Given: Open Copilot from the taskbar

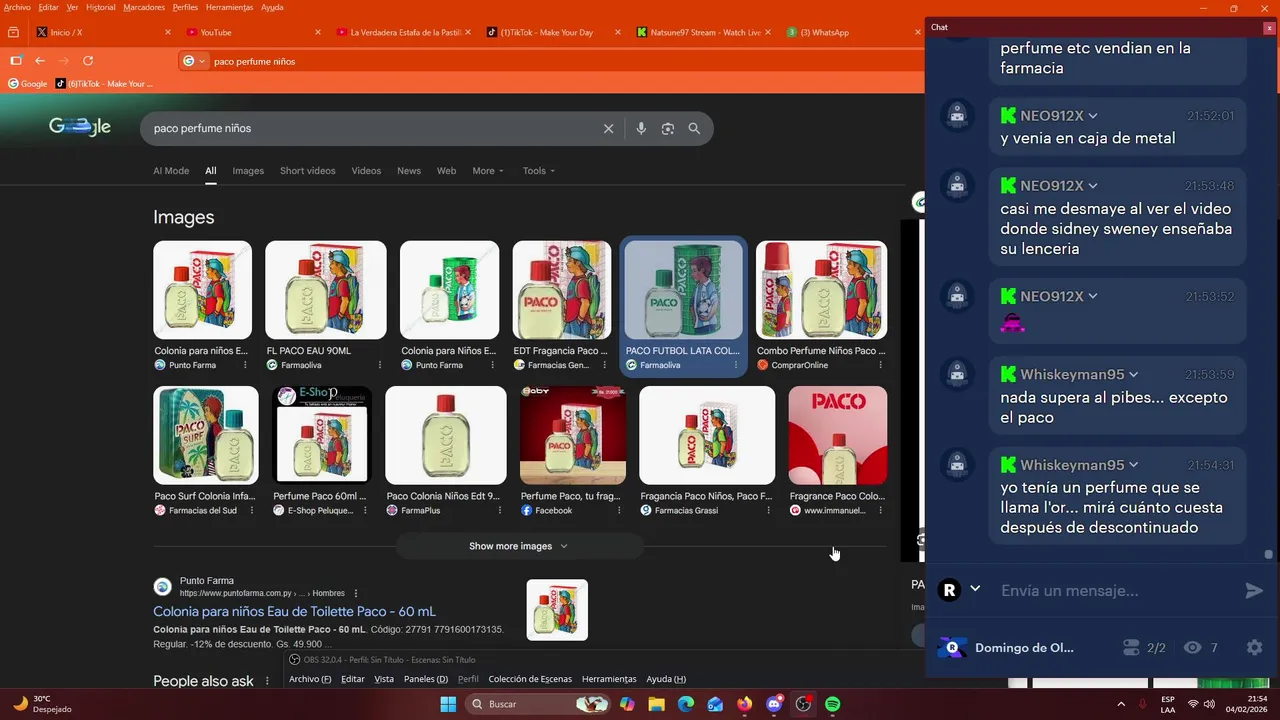Looking at the screenshot, I should tap(627, 704).
